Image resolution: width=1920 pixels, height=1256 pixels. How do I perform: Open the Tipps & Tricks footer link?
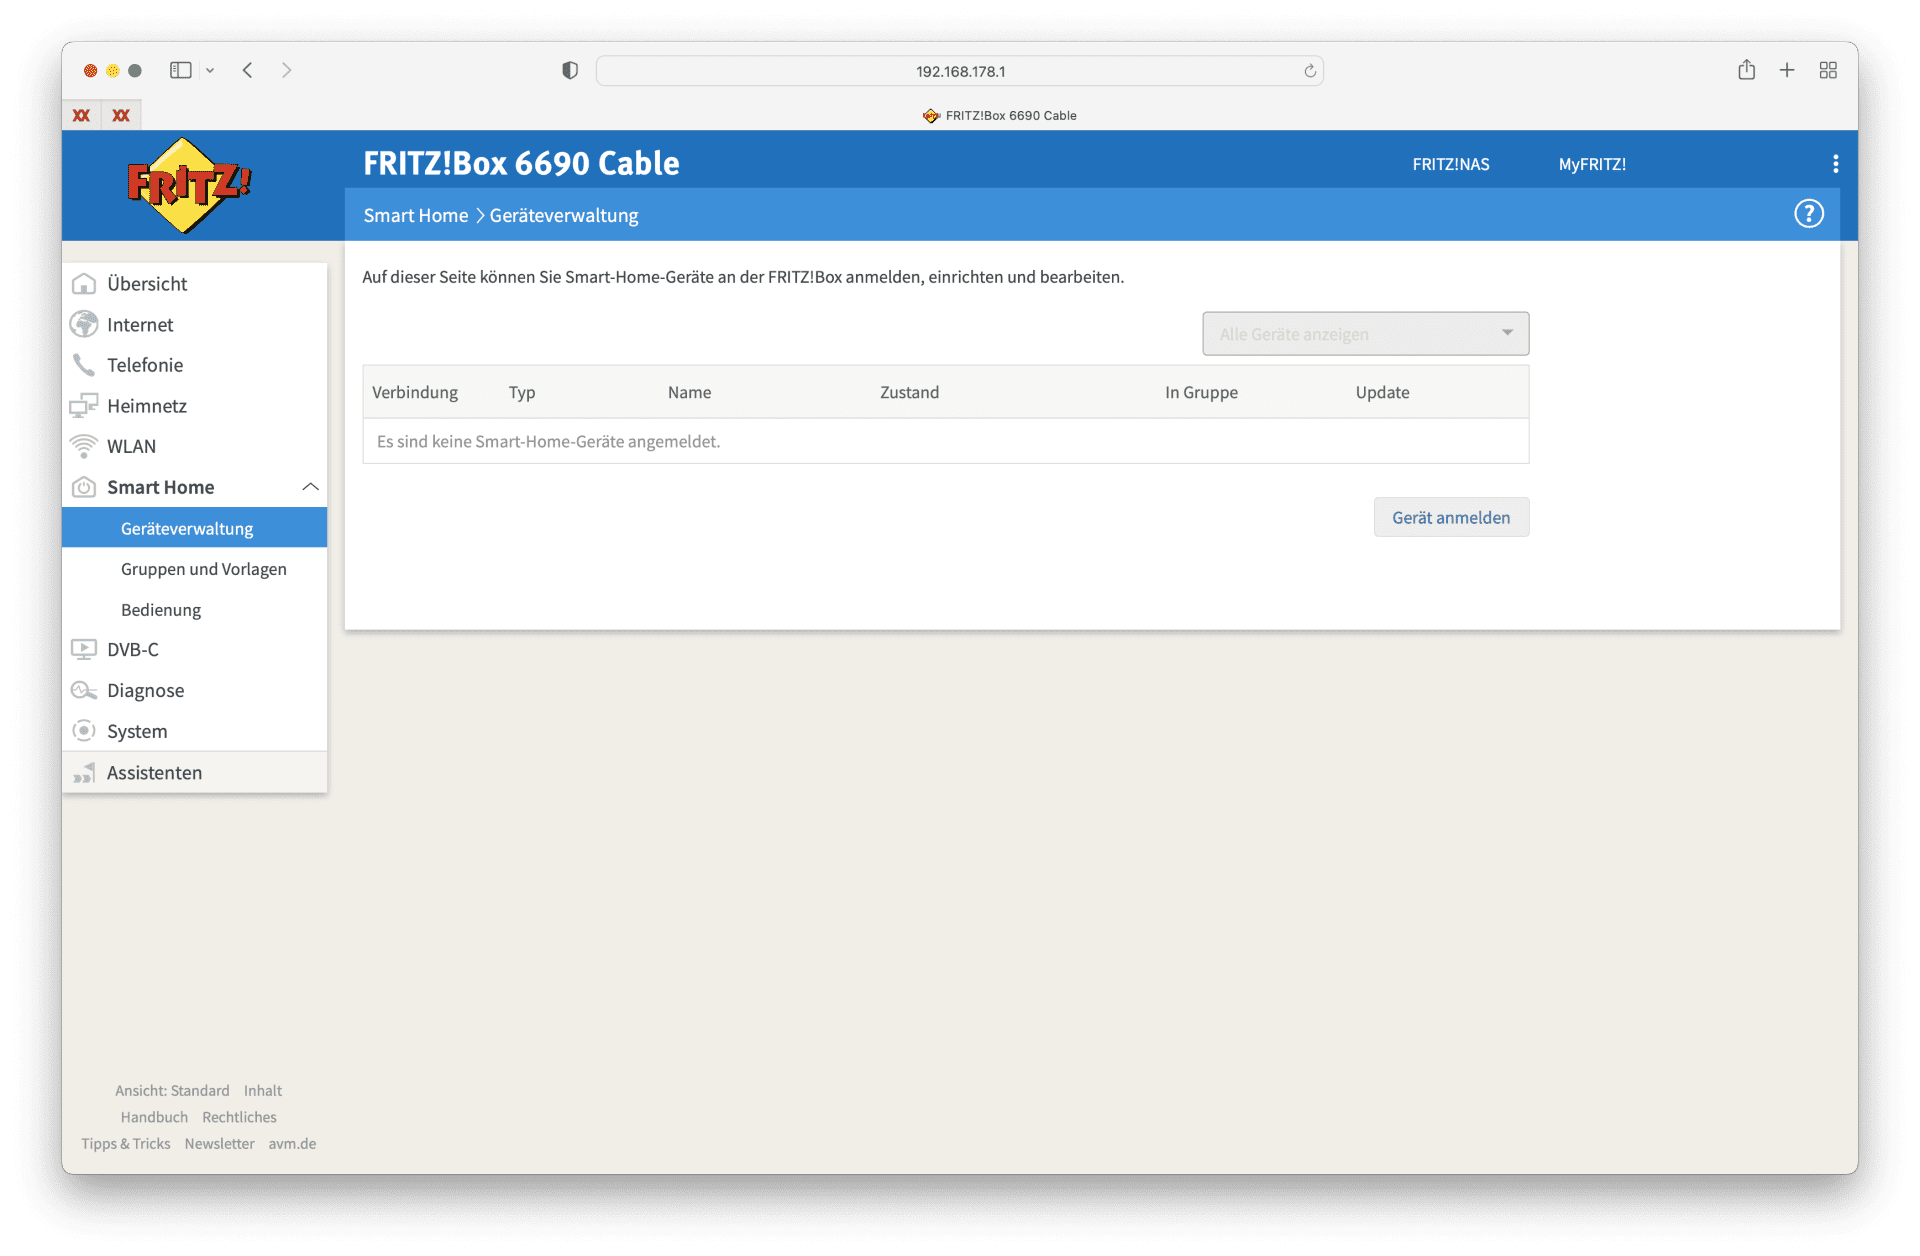click(126, 1144)
